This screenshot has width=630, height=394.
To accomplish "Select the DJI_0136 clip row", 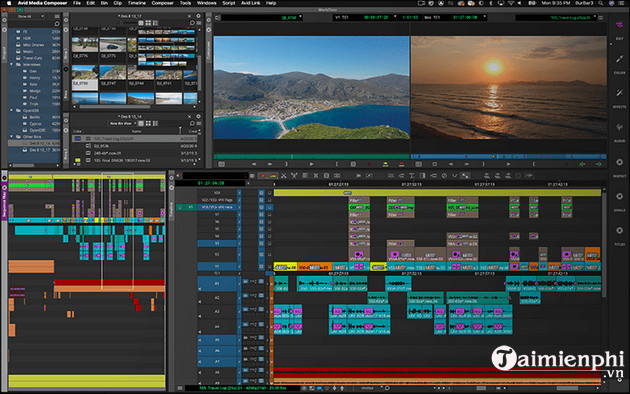I will tap(136, 146).
